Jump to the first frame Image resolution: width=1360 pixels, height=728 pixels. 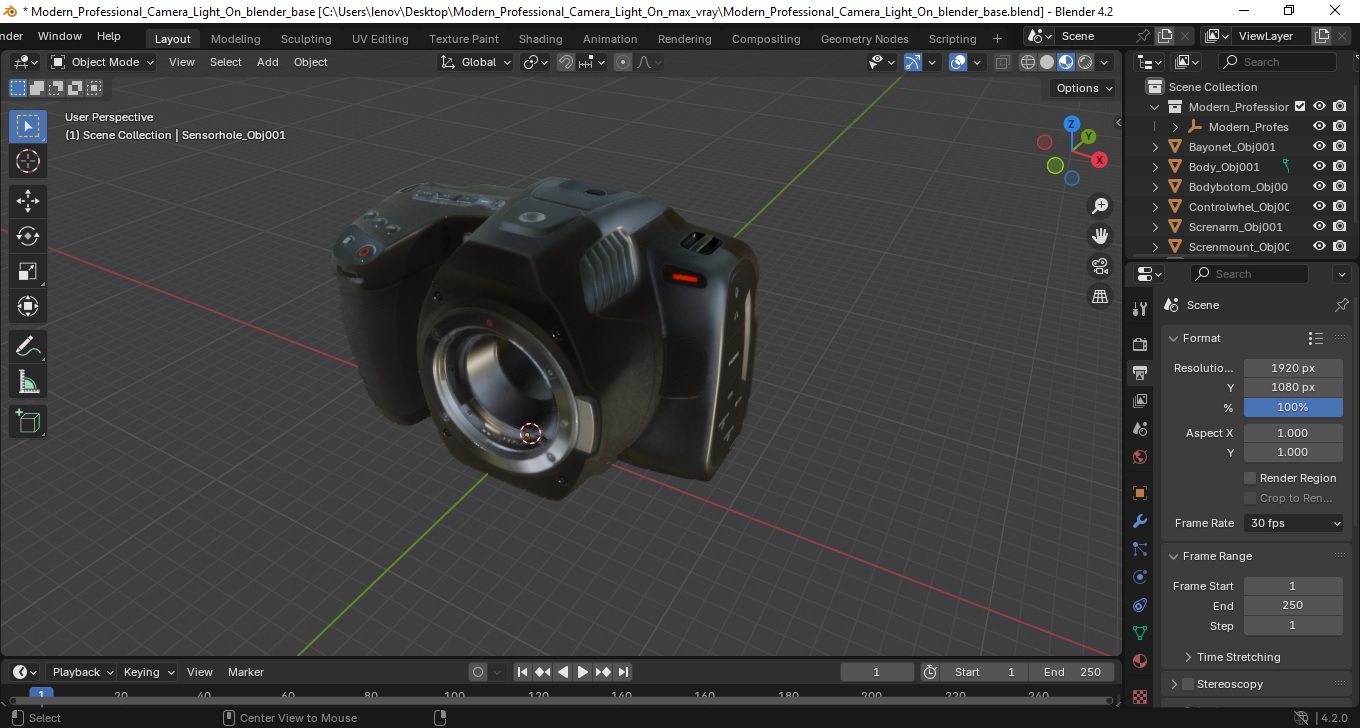(522, 672)
